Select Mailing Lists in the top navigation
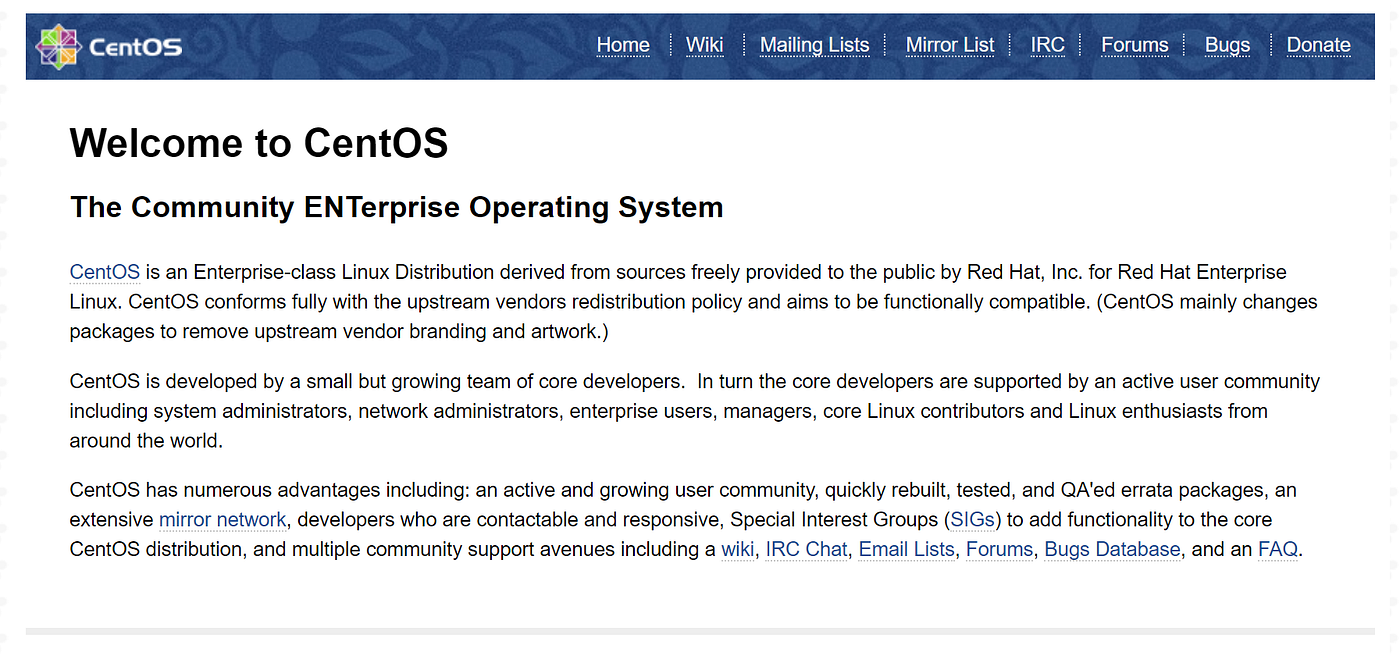 (x=815, y=45)
